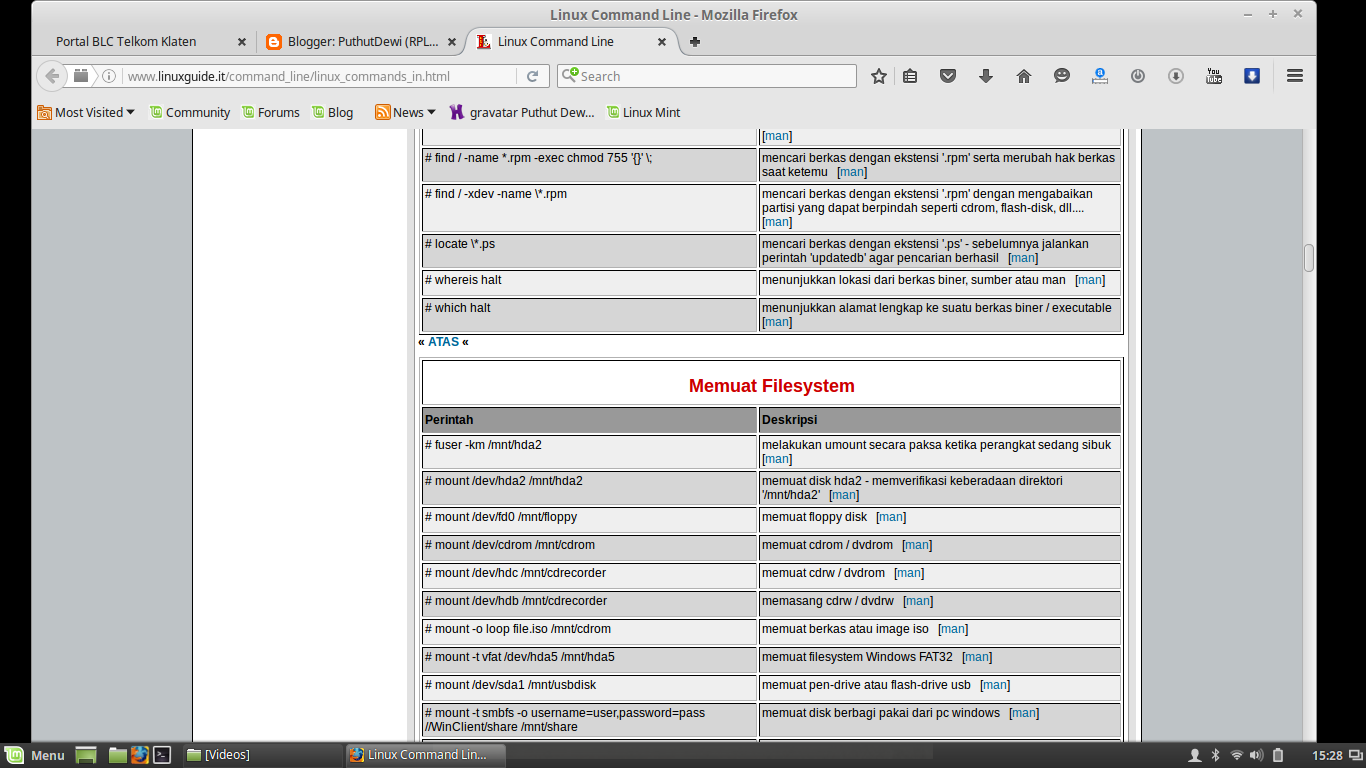Open man link for fuser -km
Image resolution: width=1366 pixels, height=768 pixels.
(777, 459)
